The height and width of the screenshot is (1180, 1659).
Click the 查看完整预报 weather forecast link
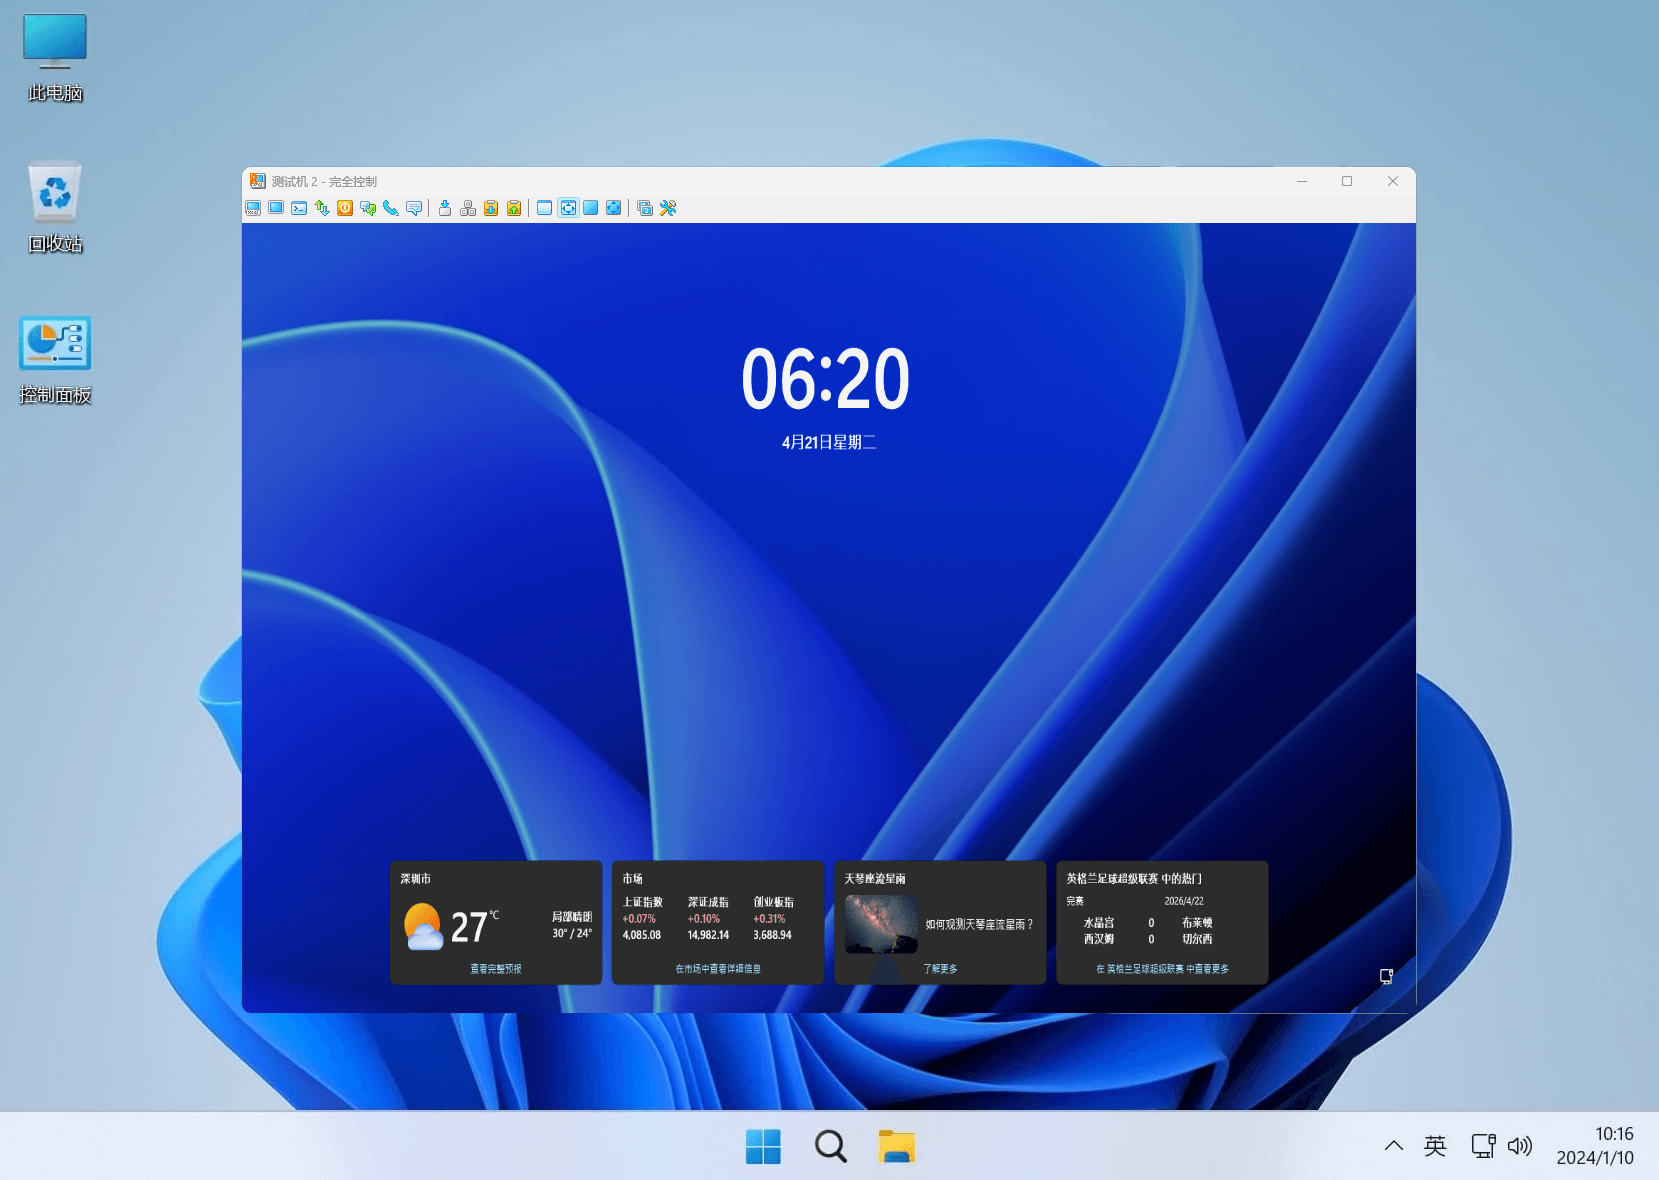point(496,969)
